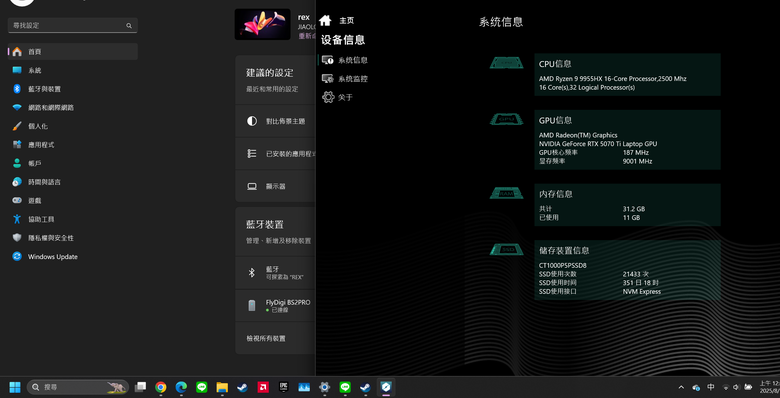Click the 21433 次 SSD usage count
The image size is (780, 398).
[x=636, y=274]
